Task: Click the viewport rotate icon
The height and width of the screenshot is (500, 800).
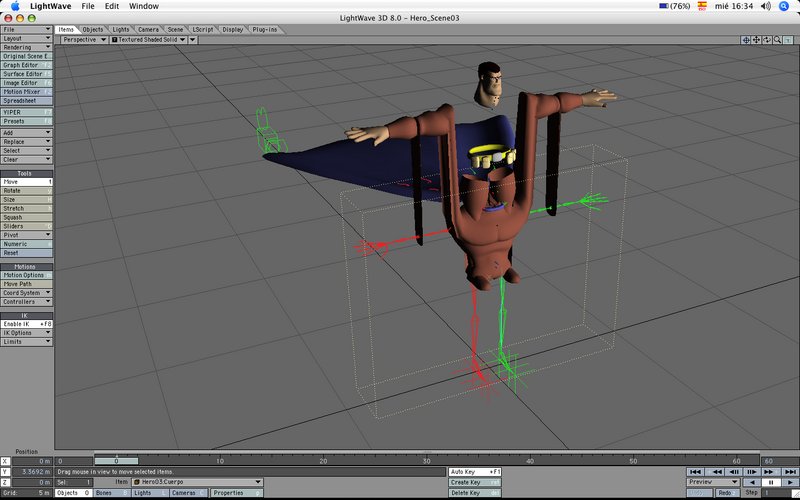Action: pos(767,40)
